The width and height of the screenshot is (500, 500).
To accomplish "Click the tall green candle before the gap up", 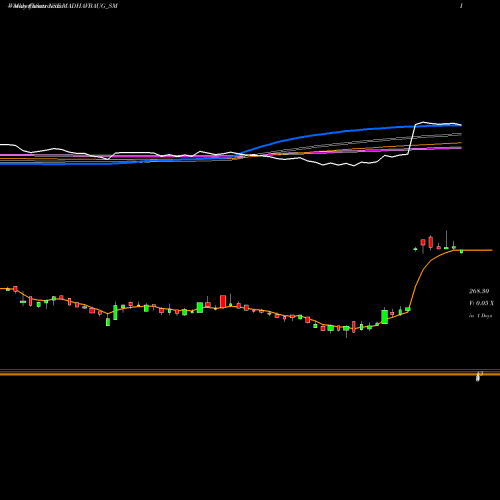I will pos(384,316).
